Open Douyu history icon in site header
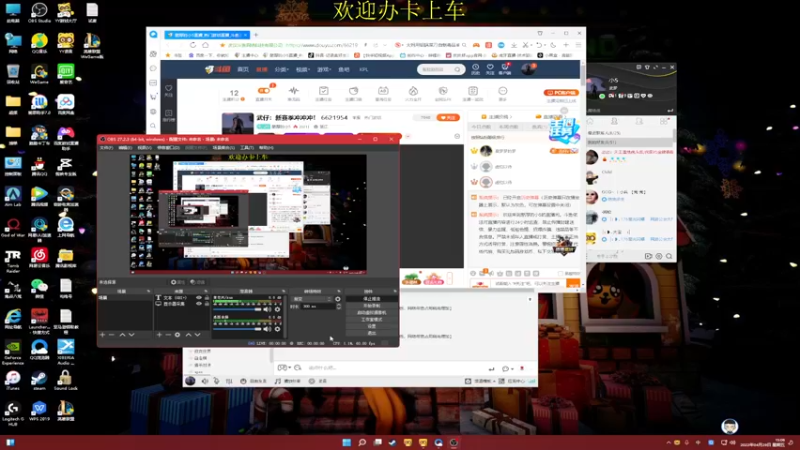This screenshot has height=450, width=800. (x=476, y=69)
